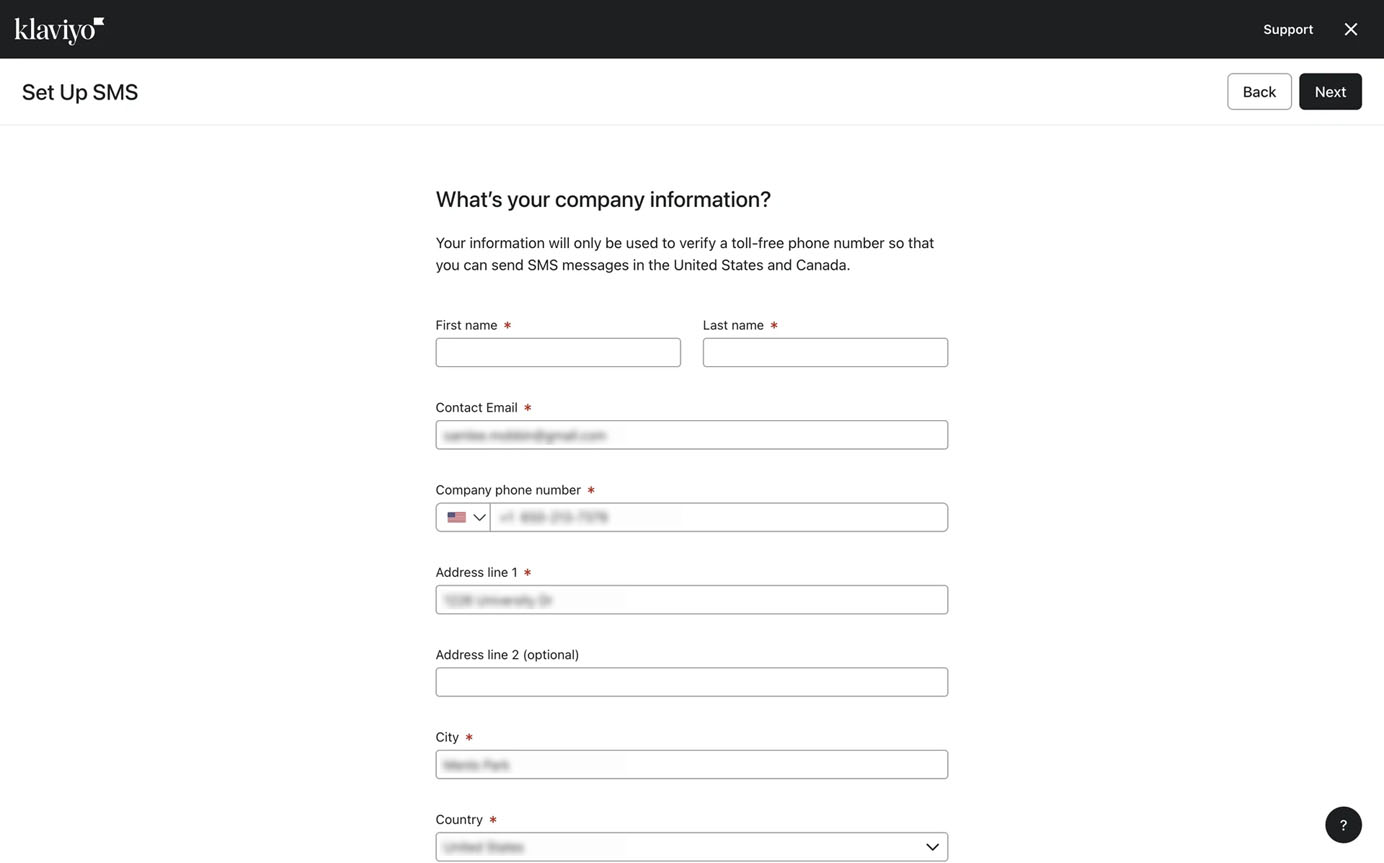This screenshot has width=1384, height=863.
Task: Click the required asterisk beside Country
Action: coord(492,819)
